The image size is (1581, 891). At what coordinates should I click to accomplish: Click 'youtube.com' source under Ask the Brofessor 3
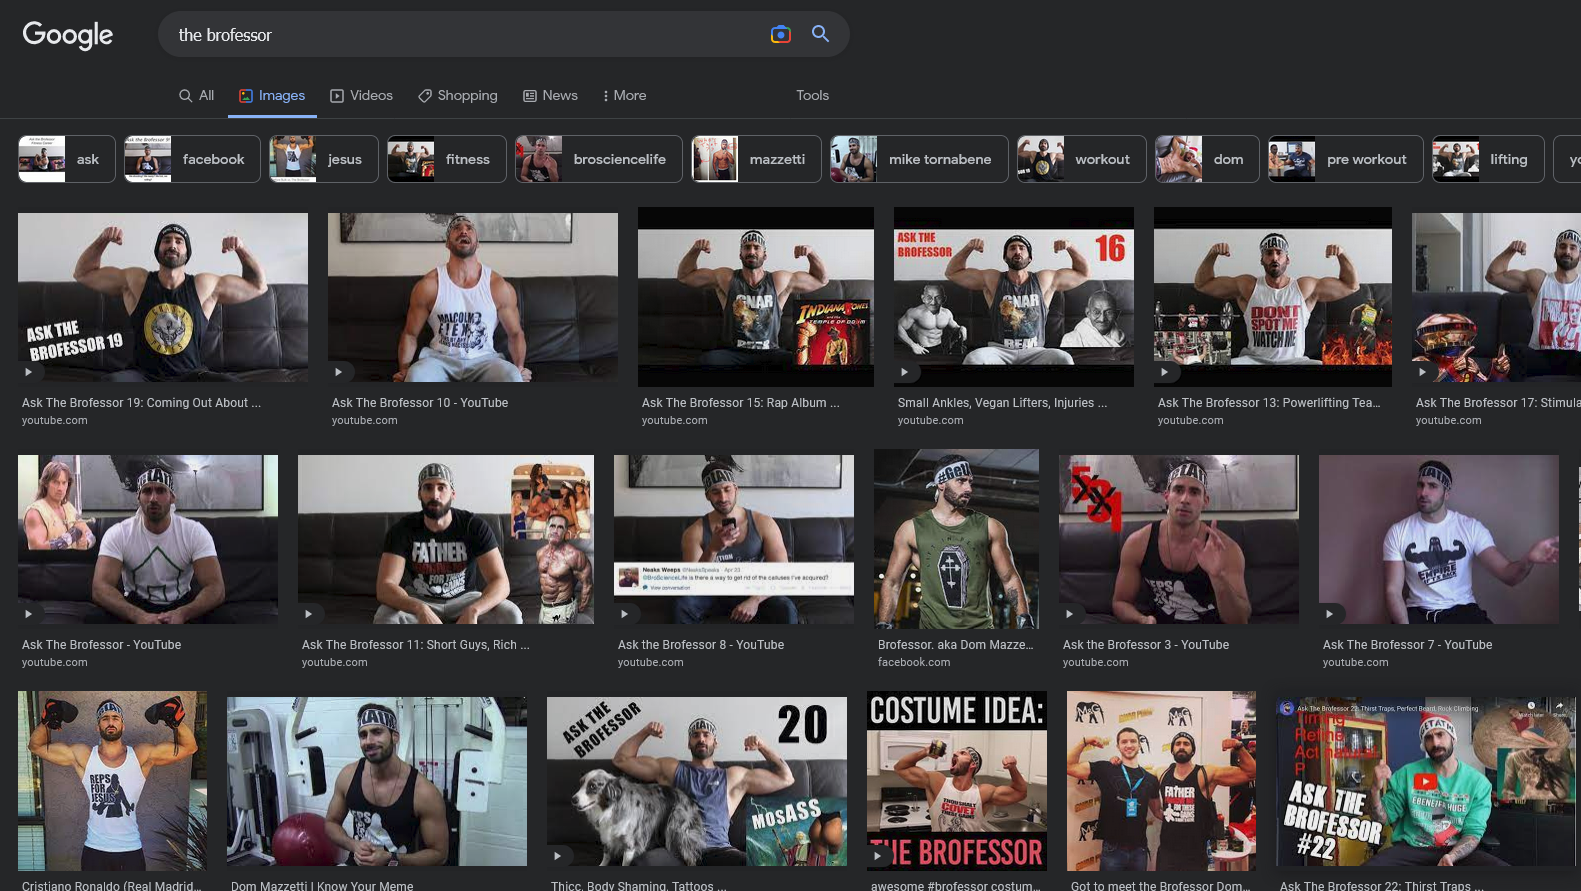pyautogui.click(x=1096, y=663)
